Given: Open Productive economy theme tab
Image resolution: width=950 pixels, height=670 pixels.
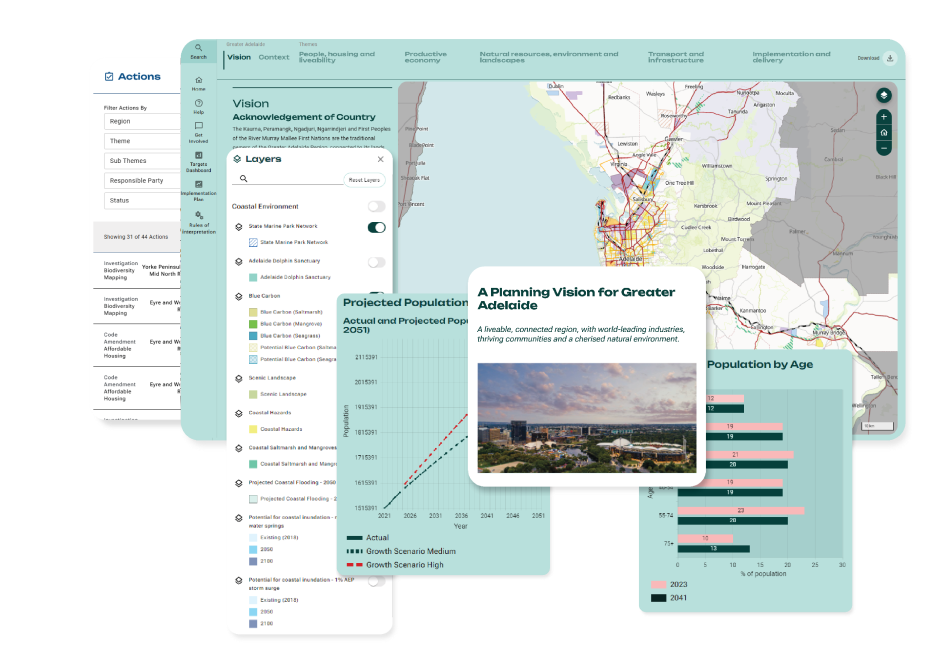Looking at the screenshot, I should pos(425,57).
